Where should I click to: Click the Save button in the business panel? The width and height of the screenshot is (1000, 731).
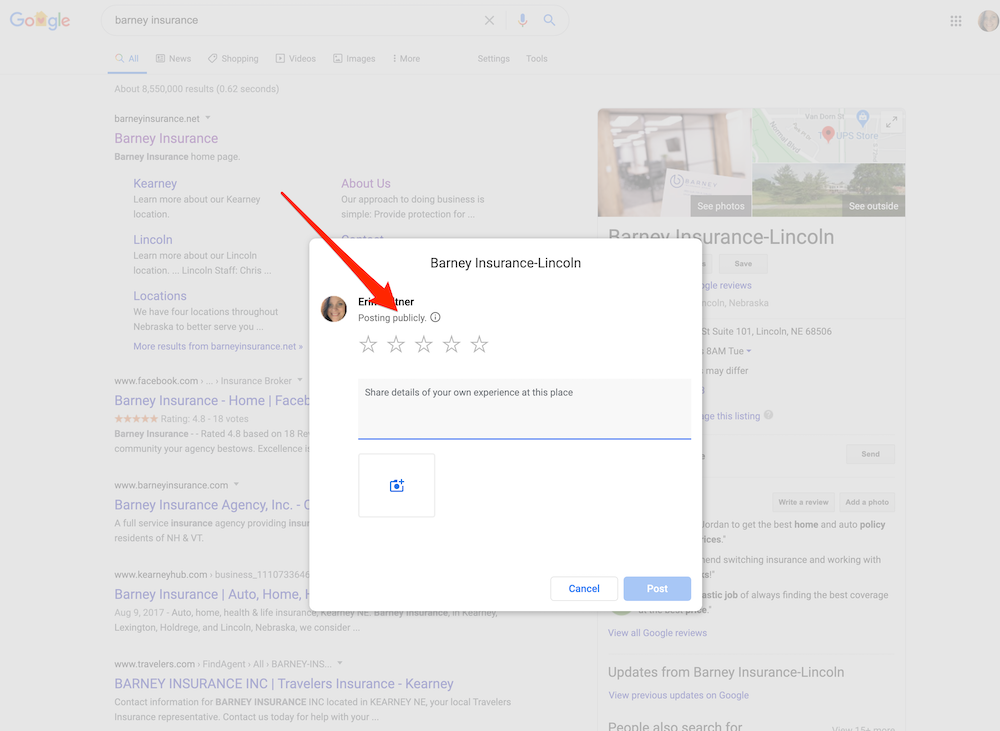click(x=743, y=263)
